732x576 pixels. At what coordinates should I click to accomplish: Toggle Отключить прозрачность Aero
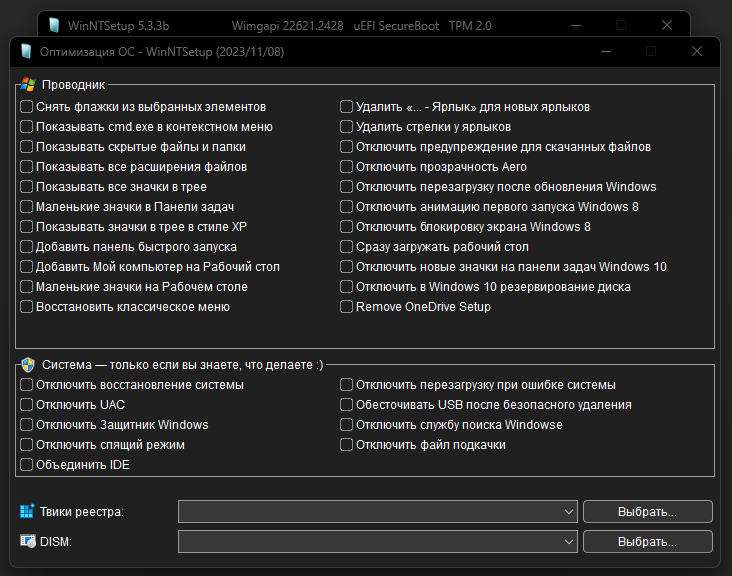pyautogui.click(x=346, y=167)
